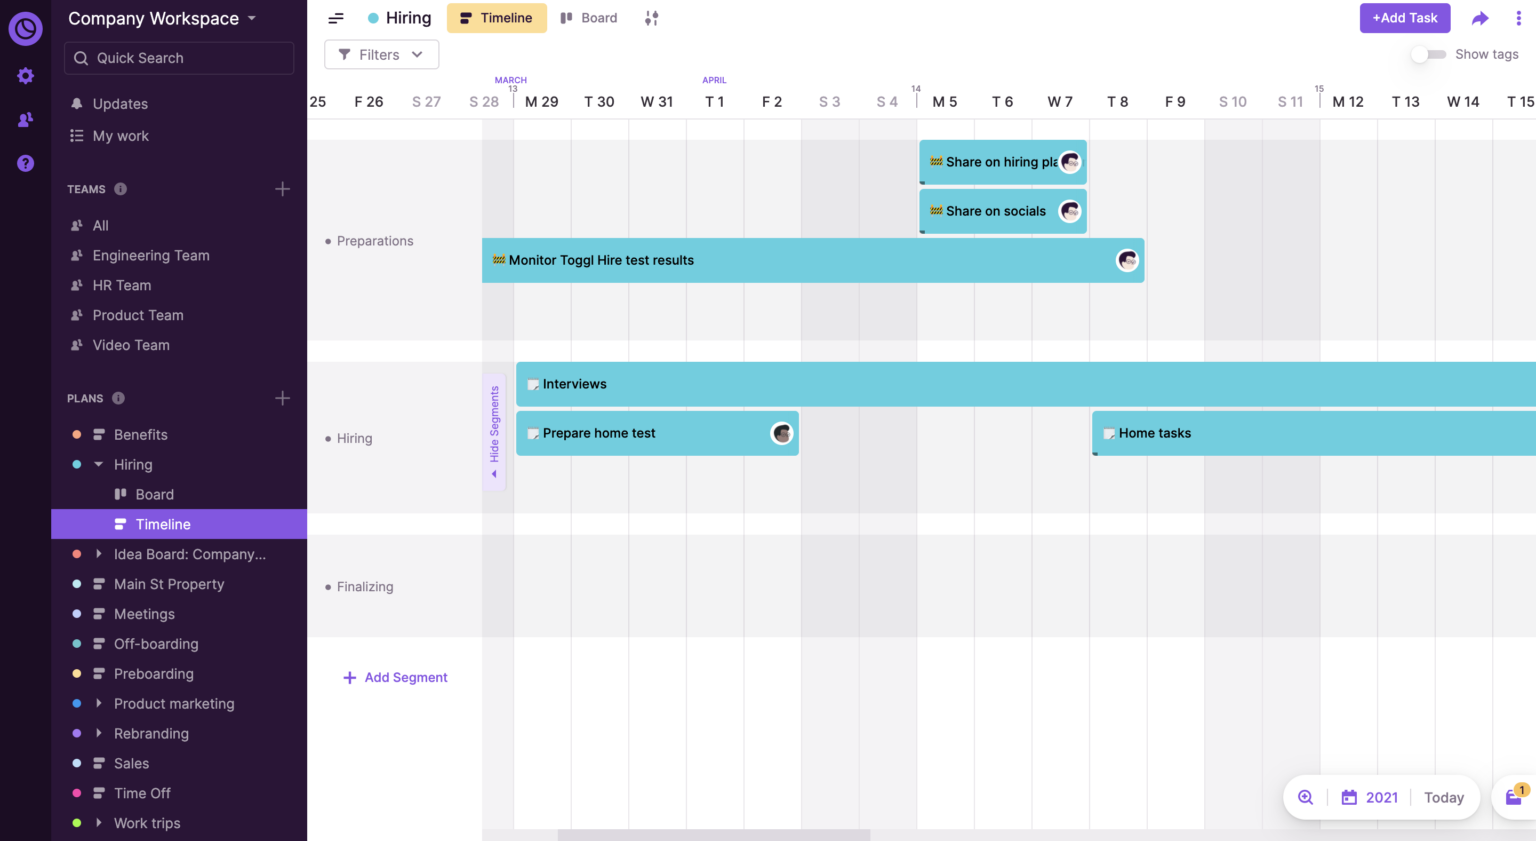Jump to Today on the timeline
Screen dimensions: 1536x841
coord(1443,797)
